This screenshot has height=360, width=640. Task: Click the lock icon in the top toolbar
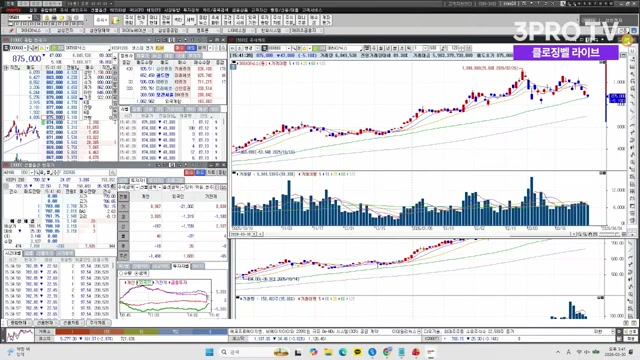point(46,18)
